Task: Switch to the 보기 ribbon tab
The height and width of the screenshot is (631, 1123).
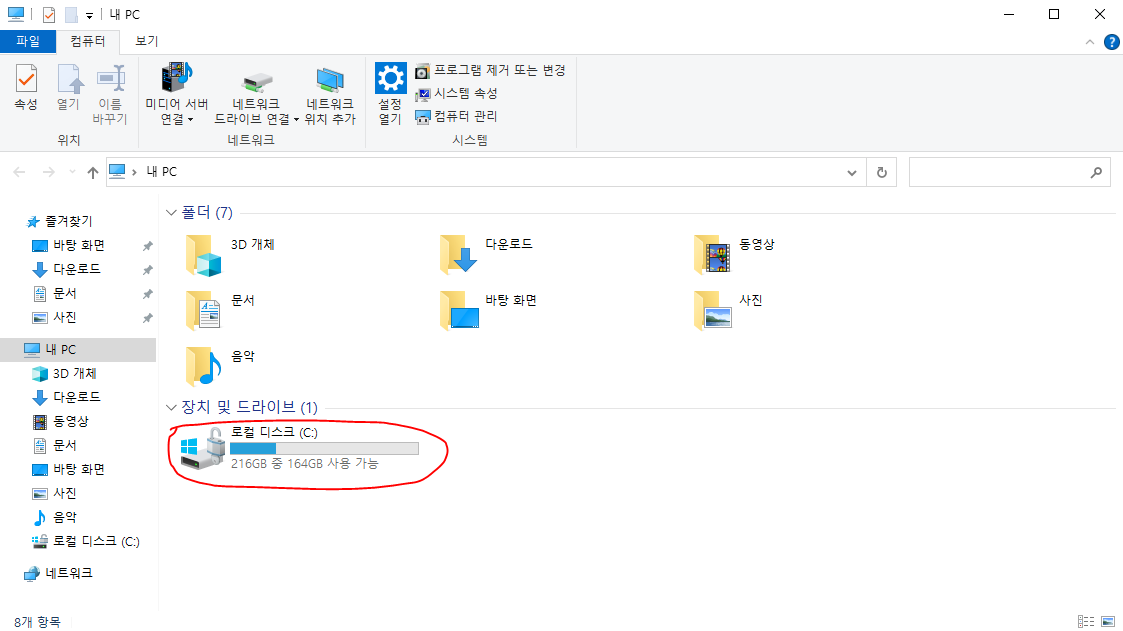Action: [147, 41]
